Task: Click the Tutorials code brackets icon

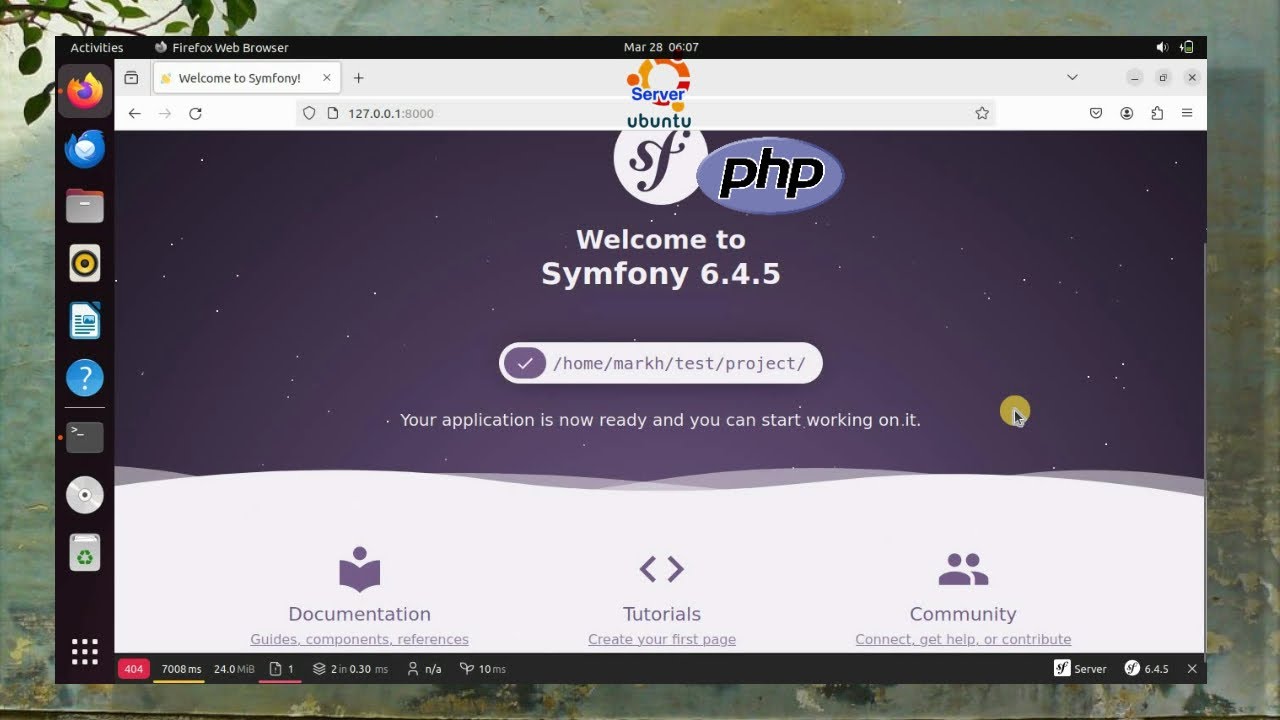Action: (662, 569)
